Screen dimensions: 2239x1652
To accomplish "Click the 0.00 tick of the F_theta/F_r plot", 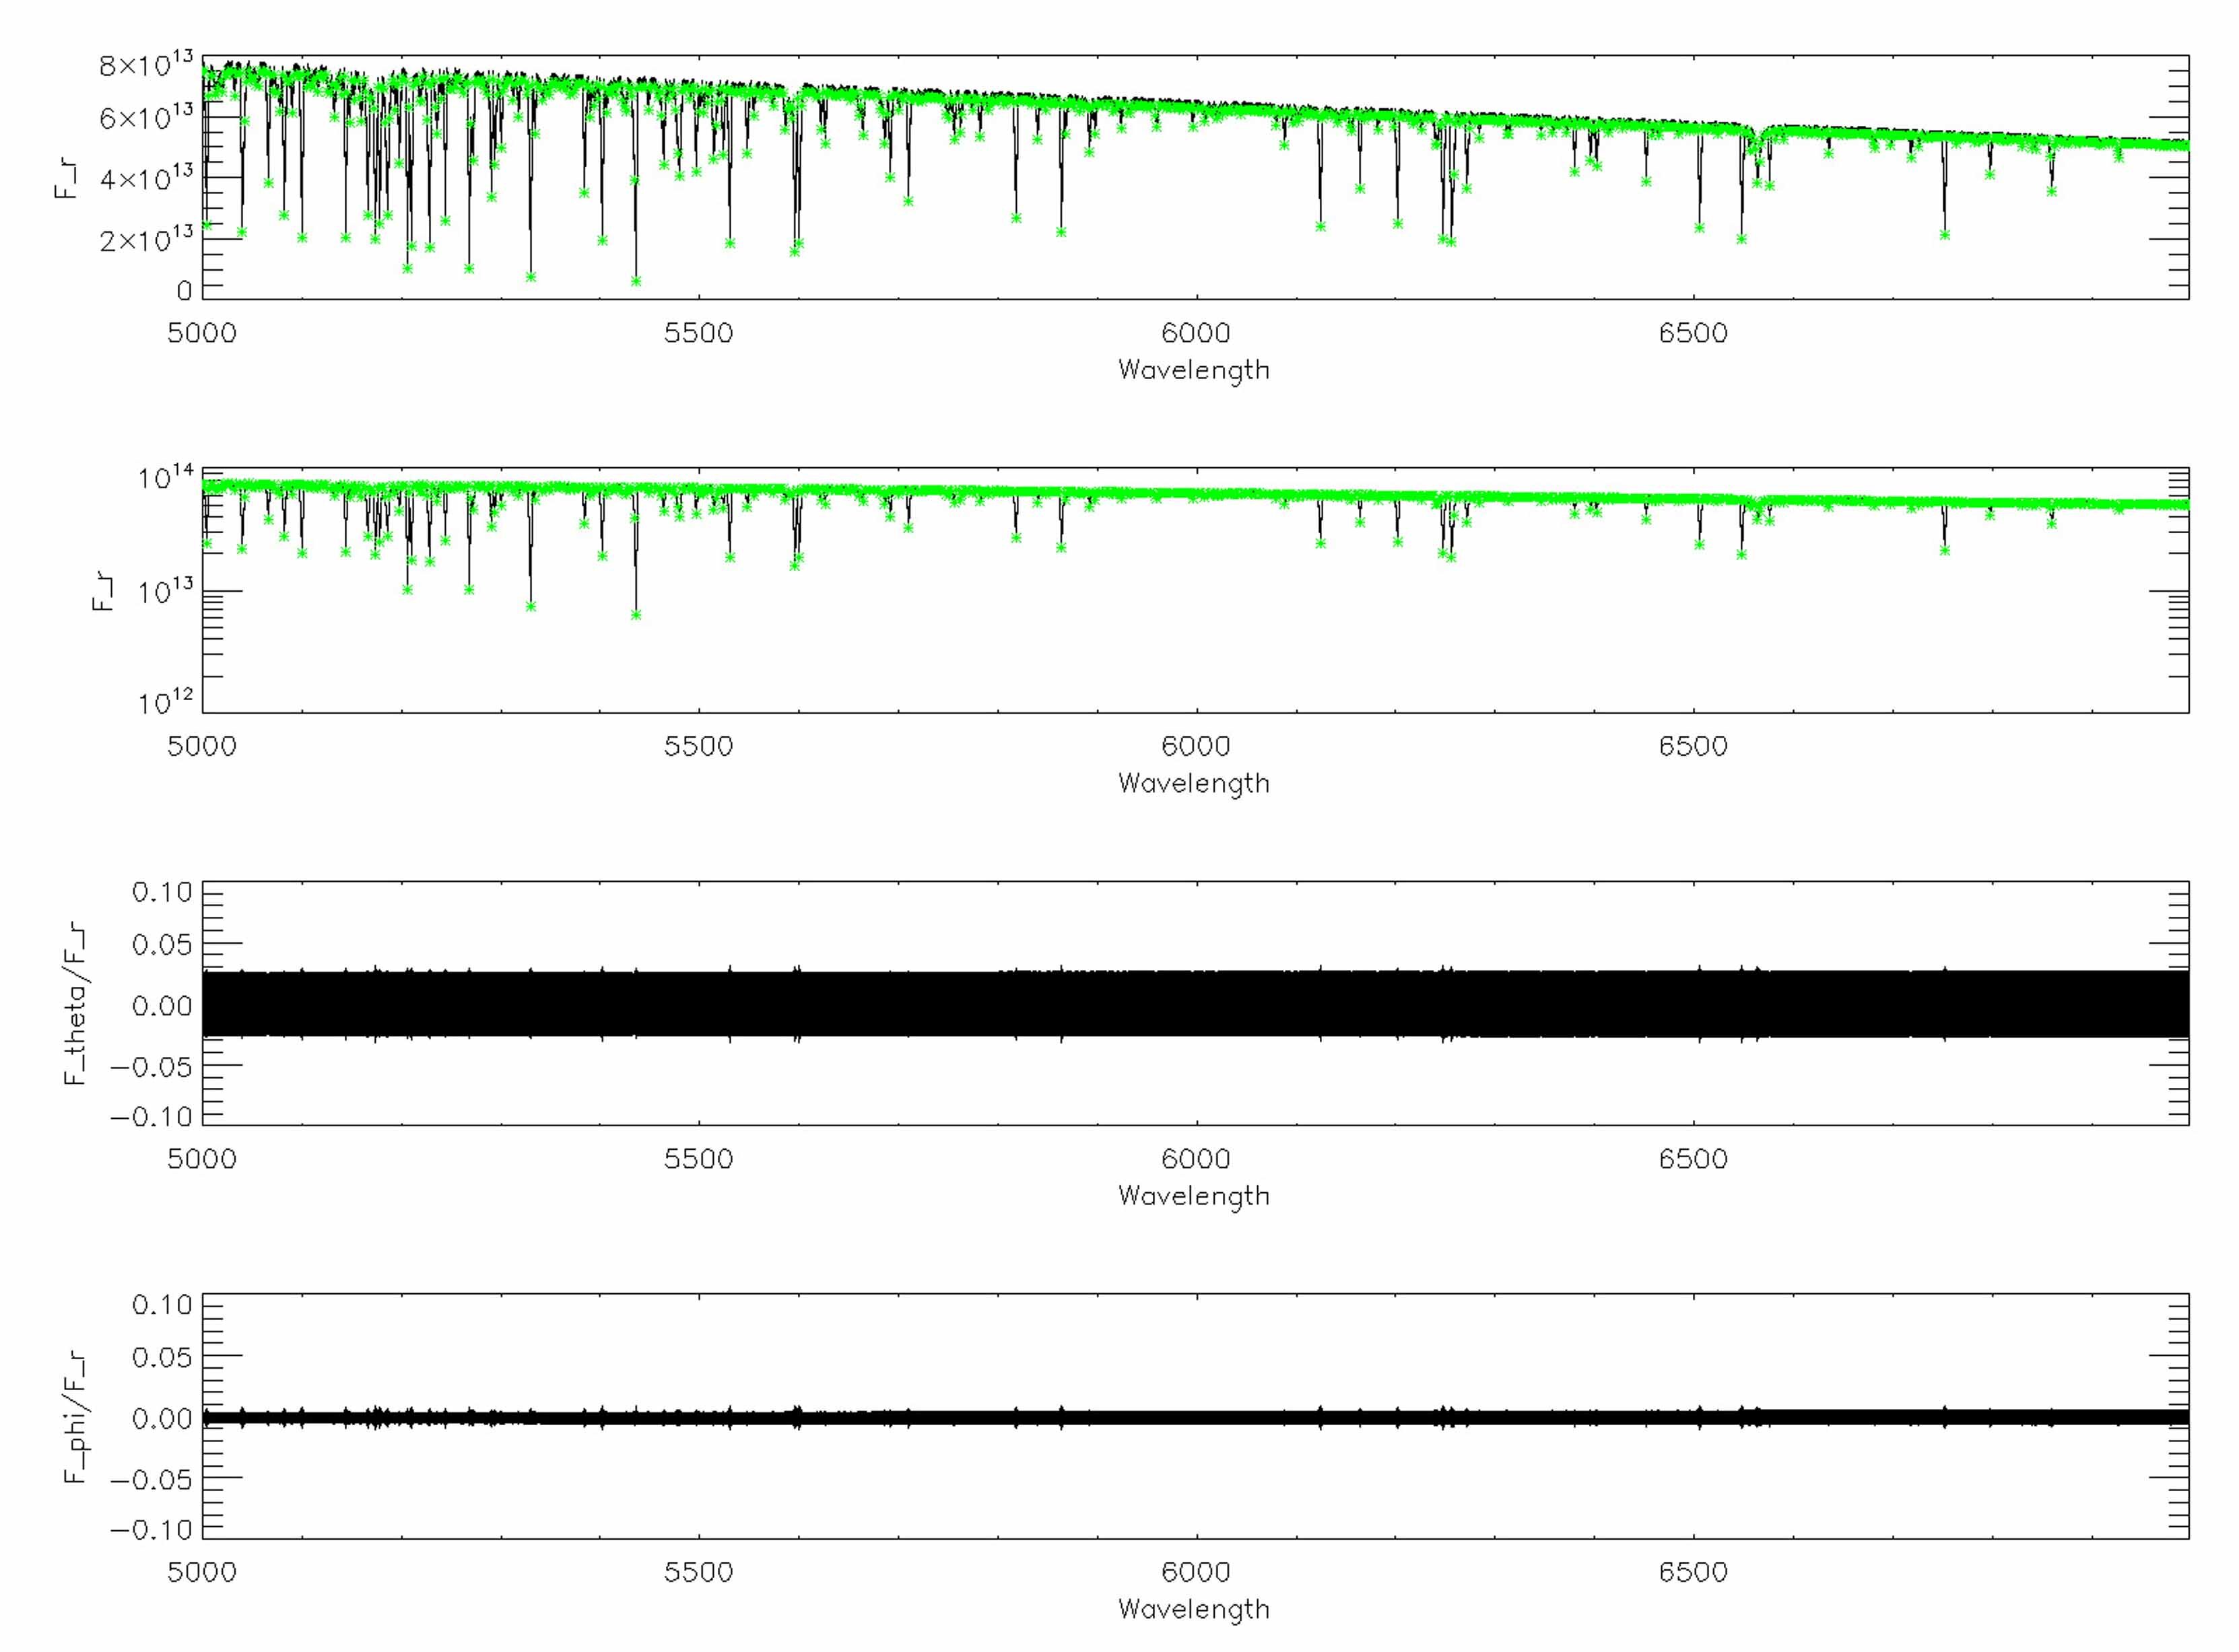I will (x=162, y=1006).
